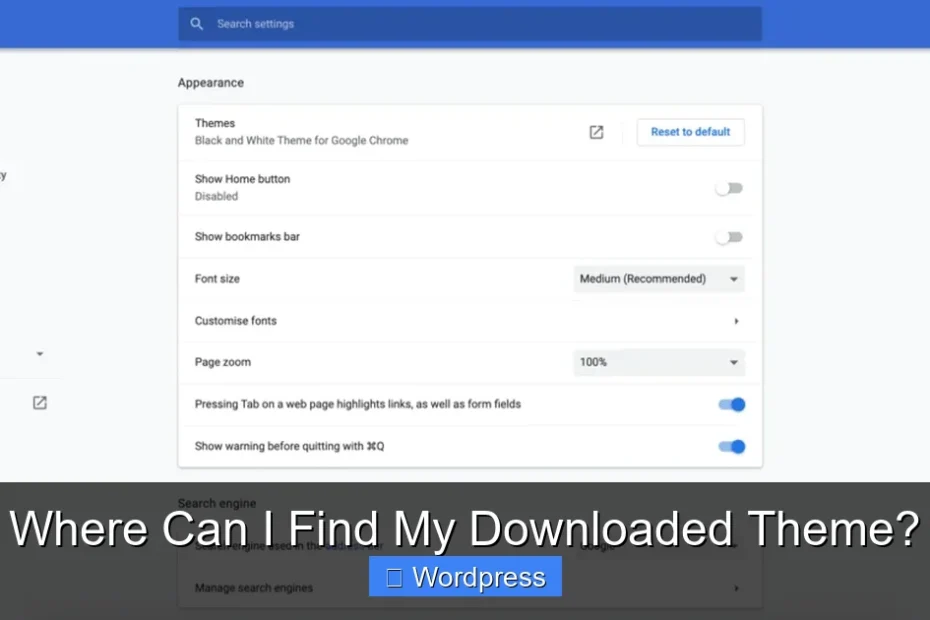Open the search engine used in address bar dropdown
930x620 pixels.
tap(658, 545)
